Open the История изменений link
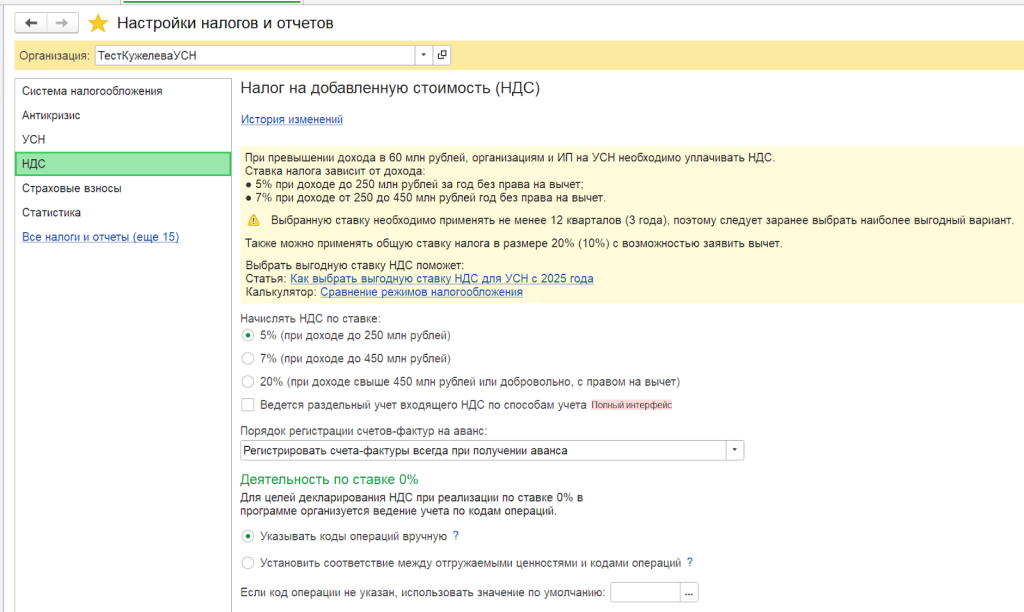1024x612 pixels. tap(292, 120)
